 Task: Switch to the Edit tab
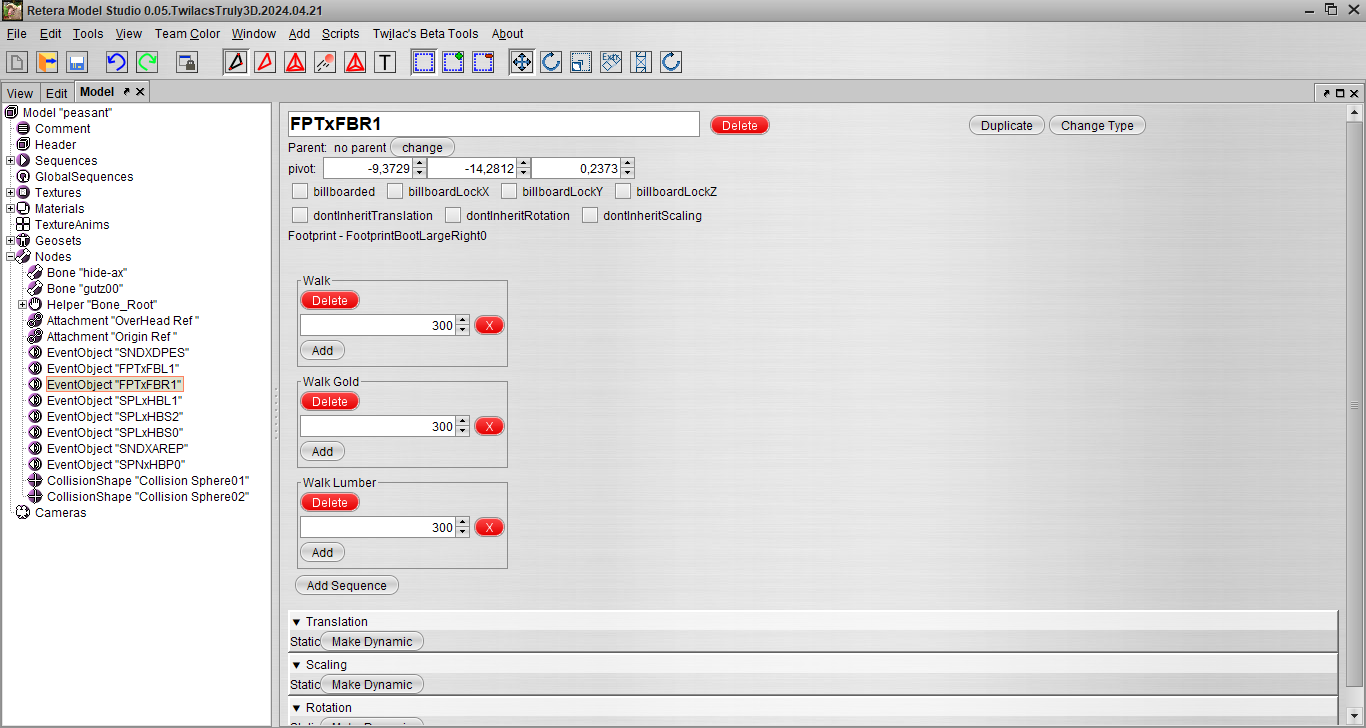[57, 93]
